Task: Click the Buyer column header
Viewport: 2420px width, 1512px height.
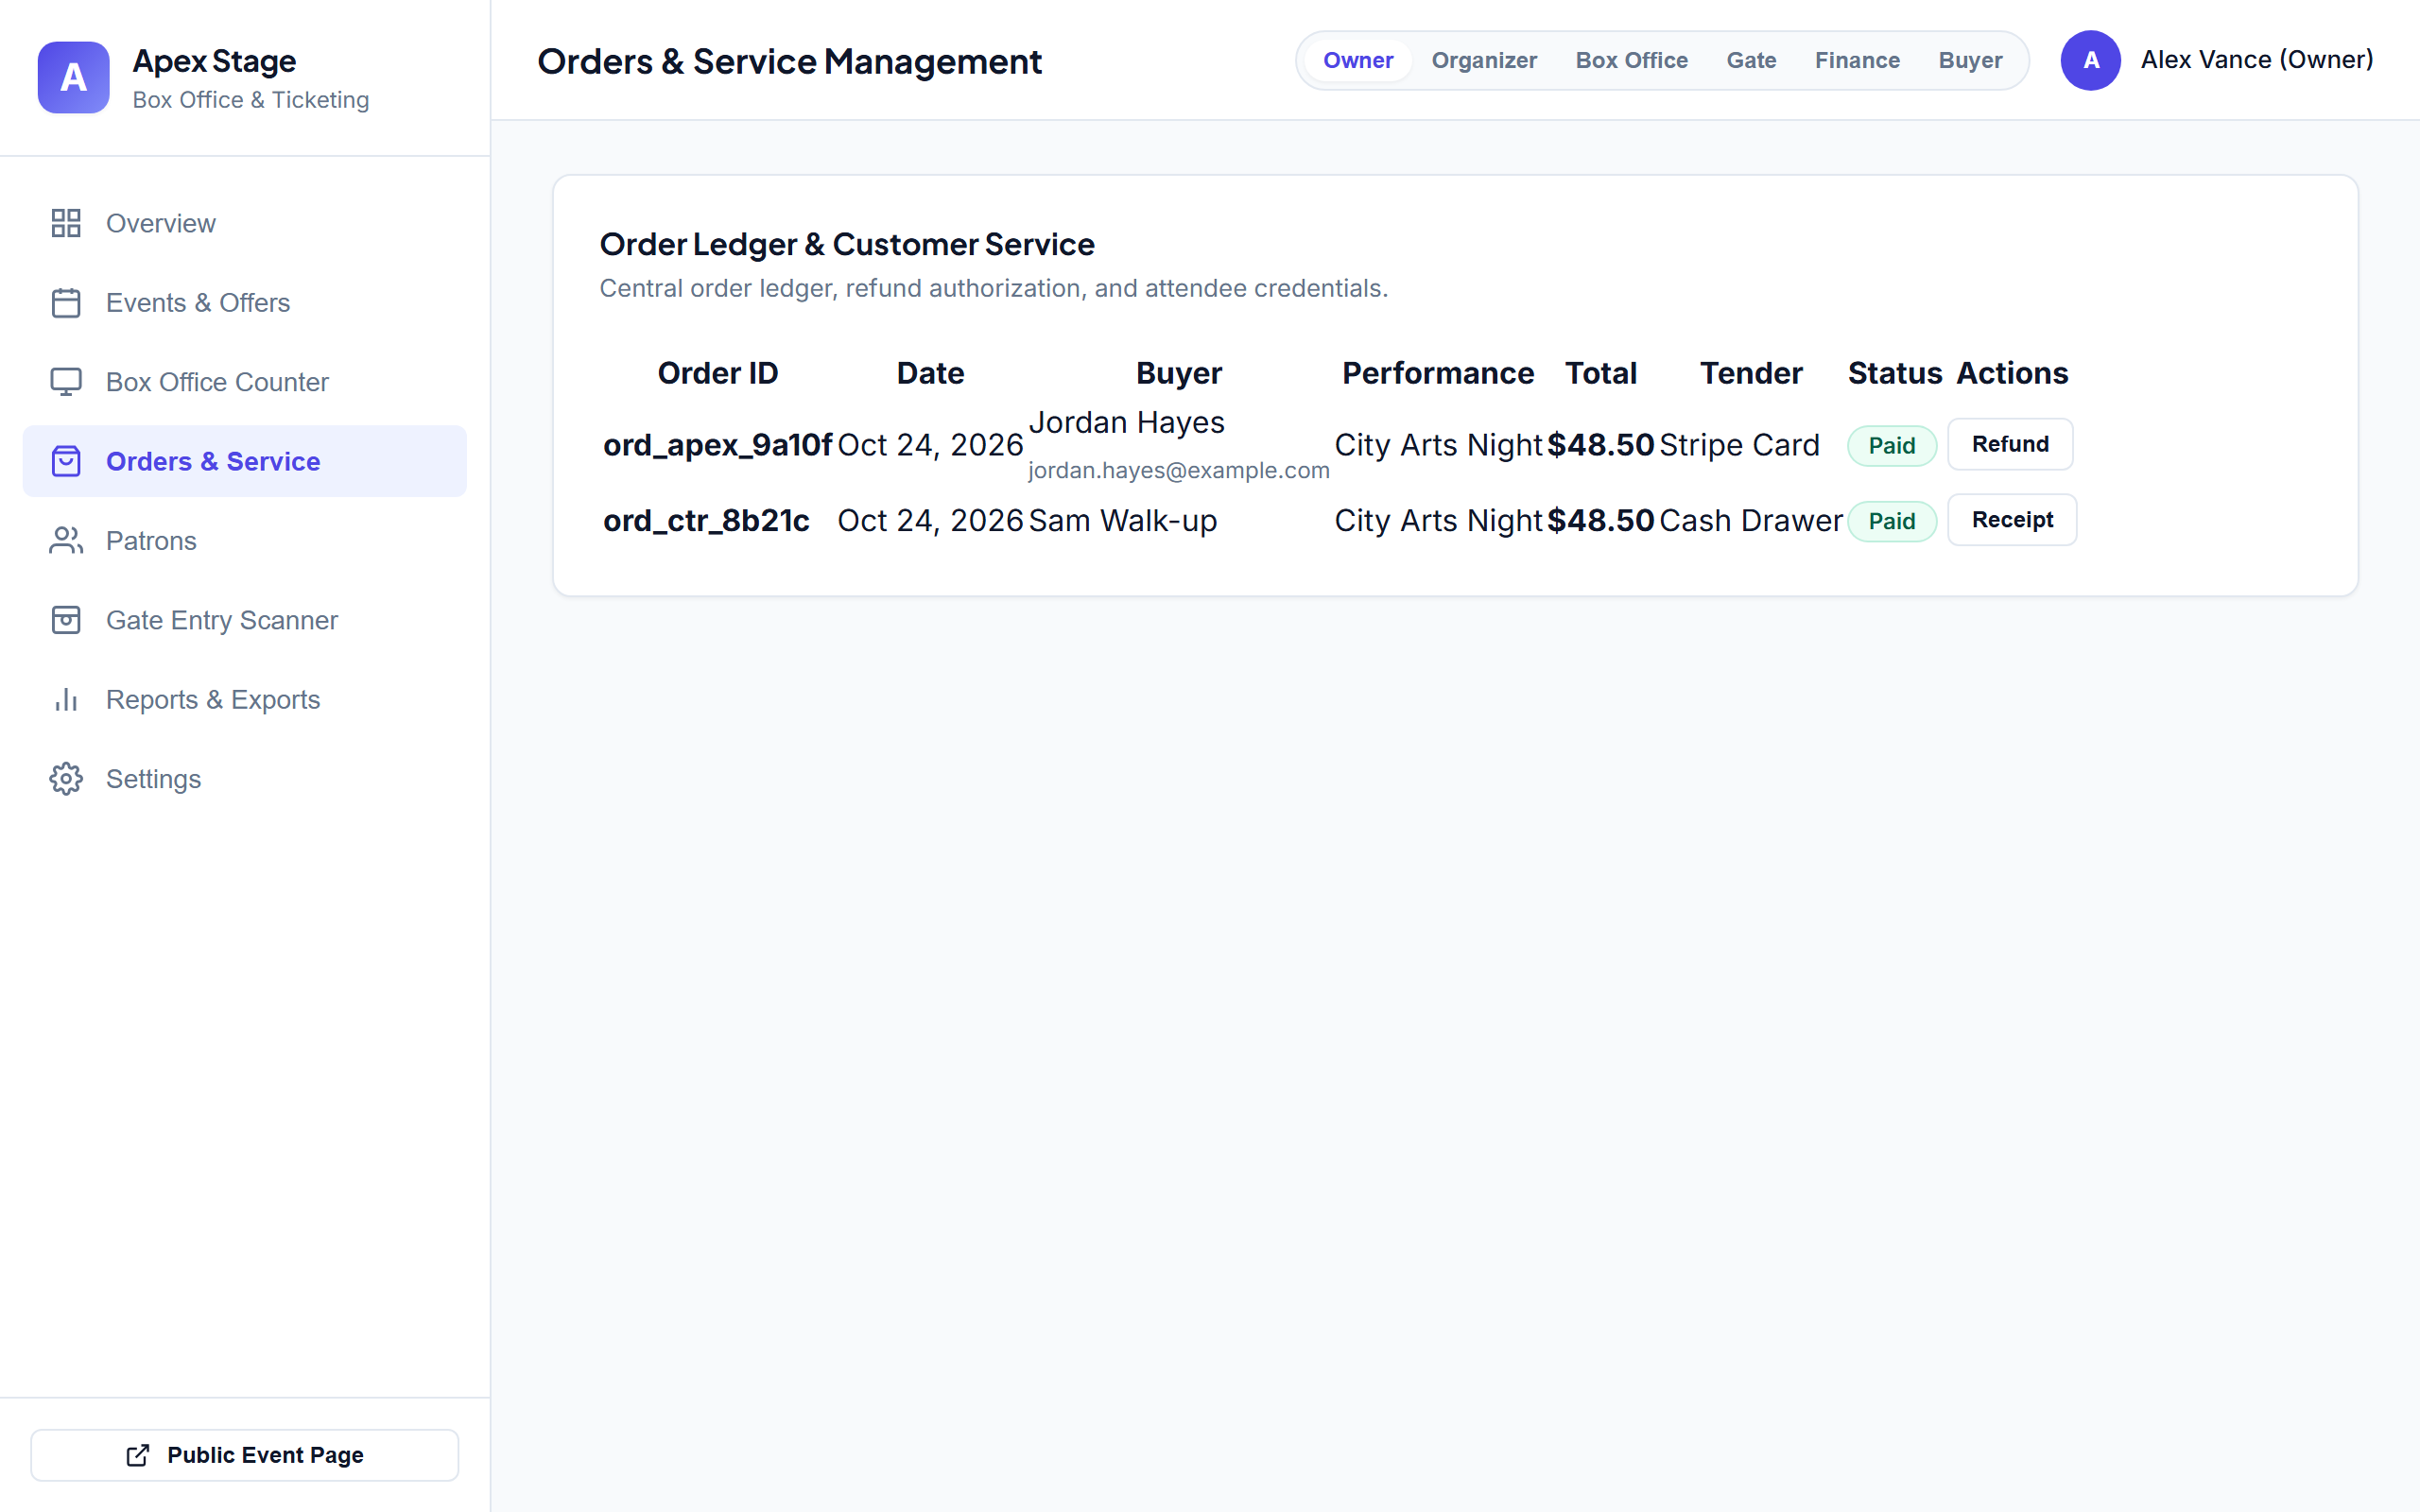Action: [x=1179, y=373]
